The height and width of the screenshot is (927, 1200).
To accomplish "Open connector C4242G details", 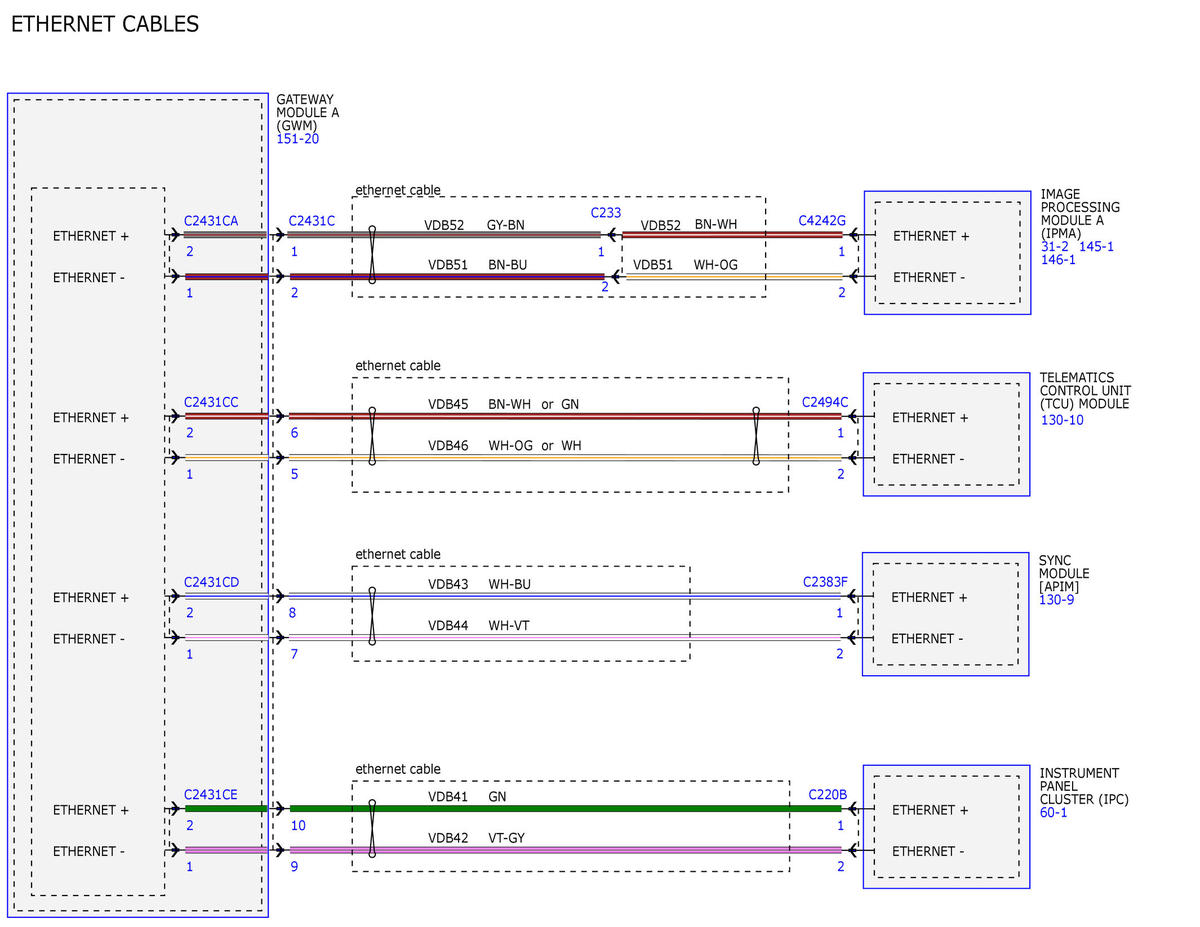I will (822, 221).
